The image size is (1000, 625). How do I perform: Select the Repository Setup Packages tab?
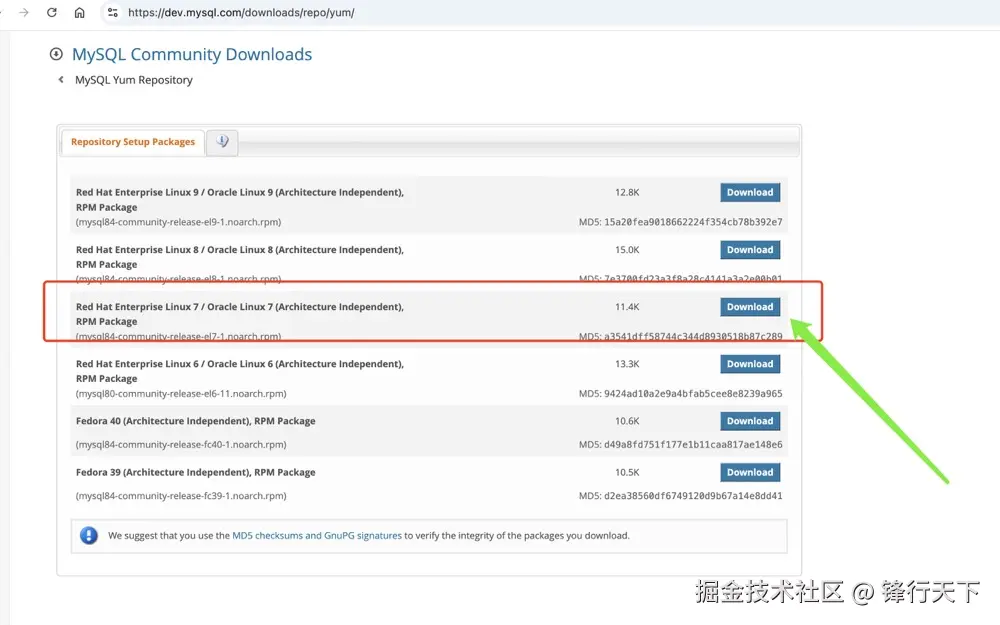coord(133,142)
